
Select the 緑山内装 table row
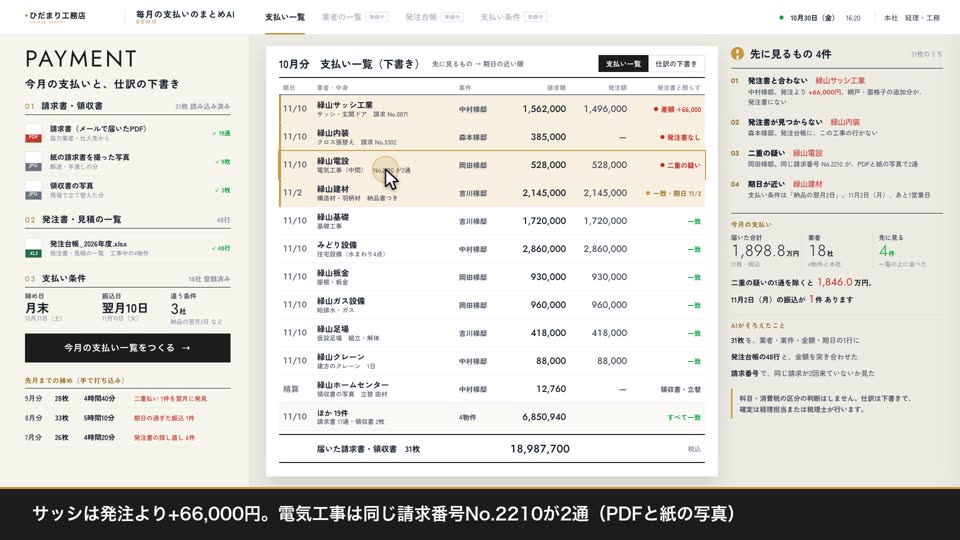pyautogui.click(x=492, y=137)
